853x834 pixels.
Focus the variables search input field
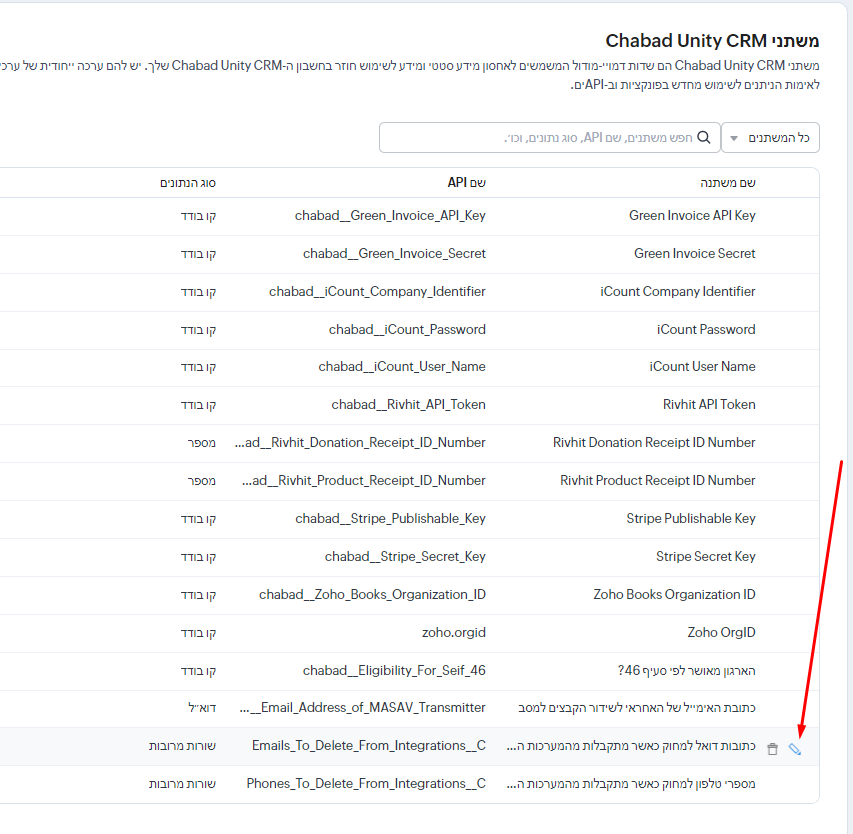point(549,138)
